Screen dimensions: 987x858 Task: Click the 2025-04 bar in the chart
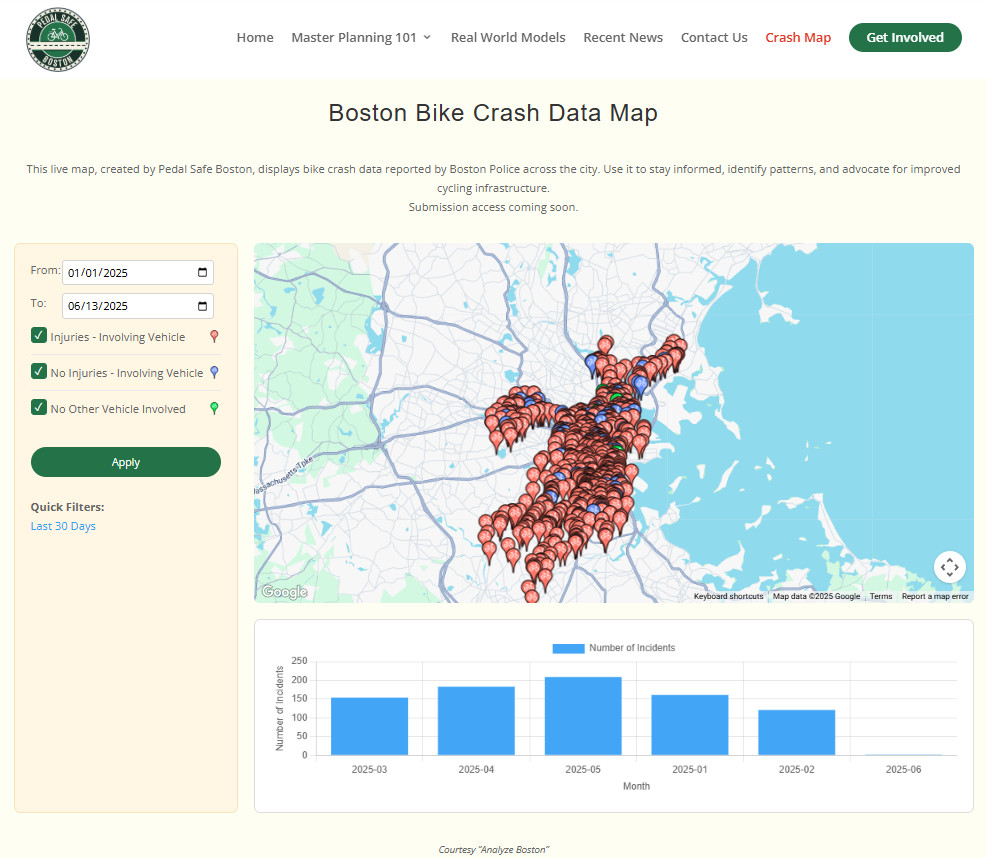[476, 721]
